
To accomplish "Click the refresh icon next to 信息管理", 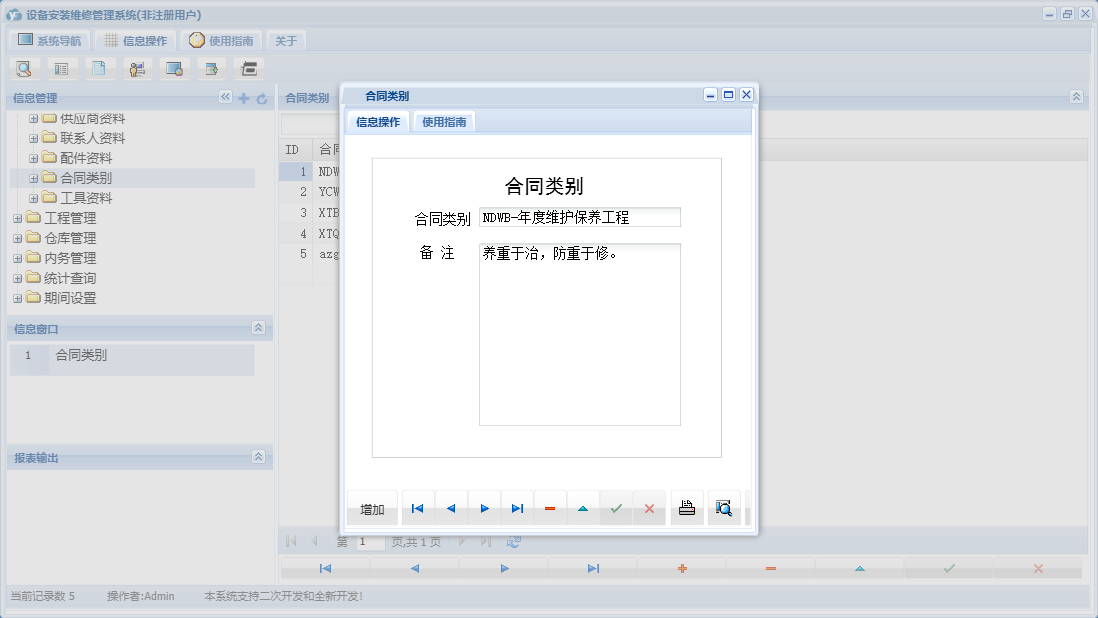I will click(261, 98).
